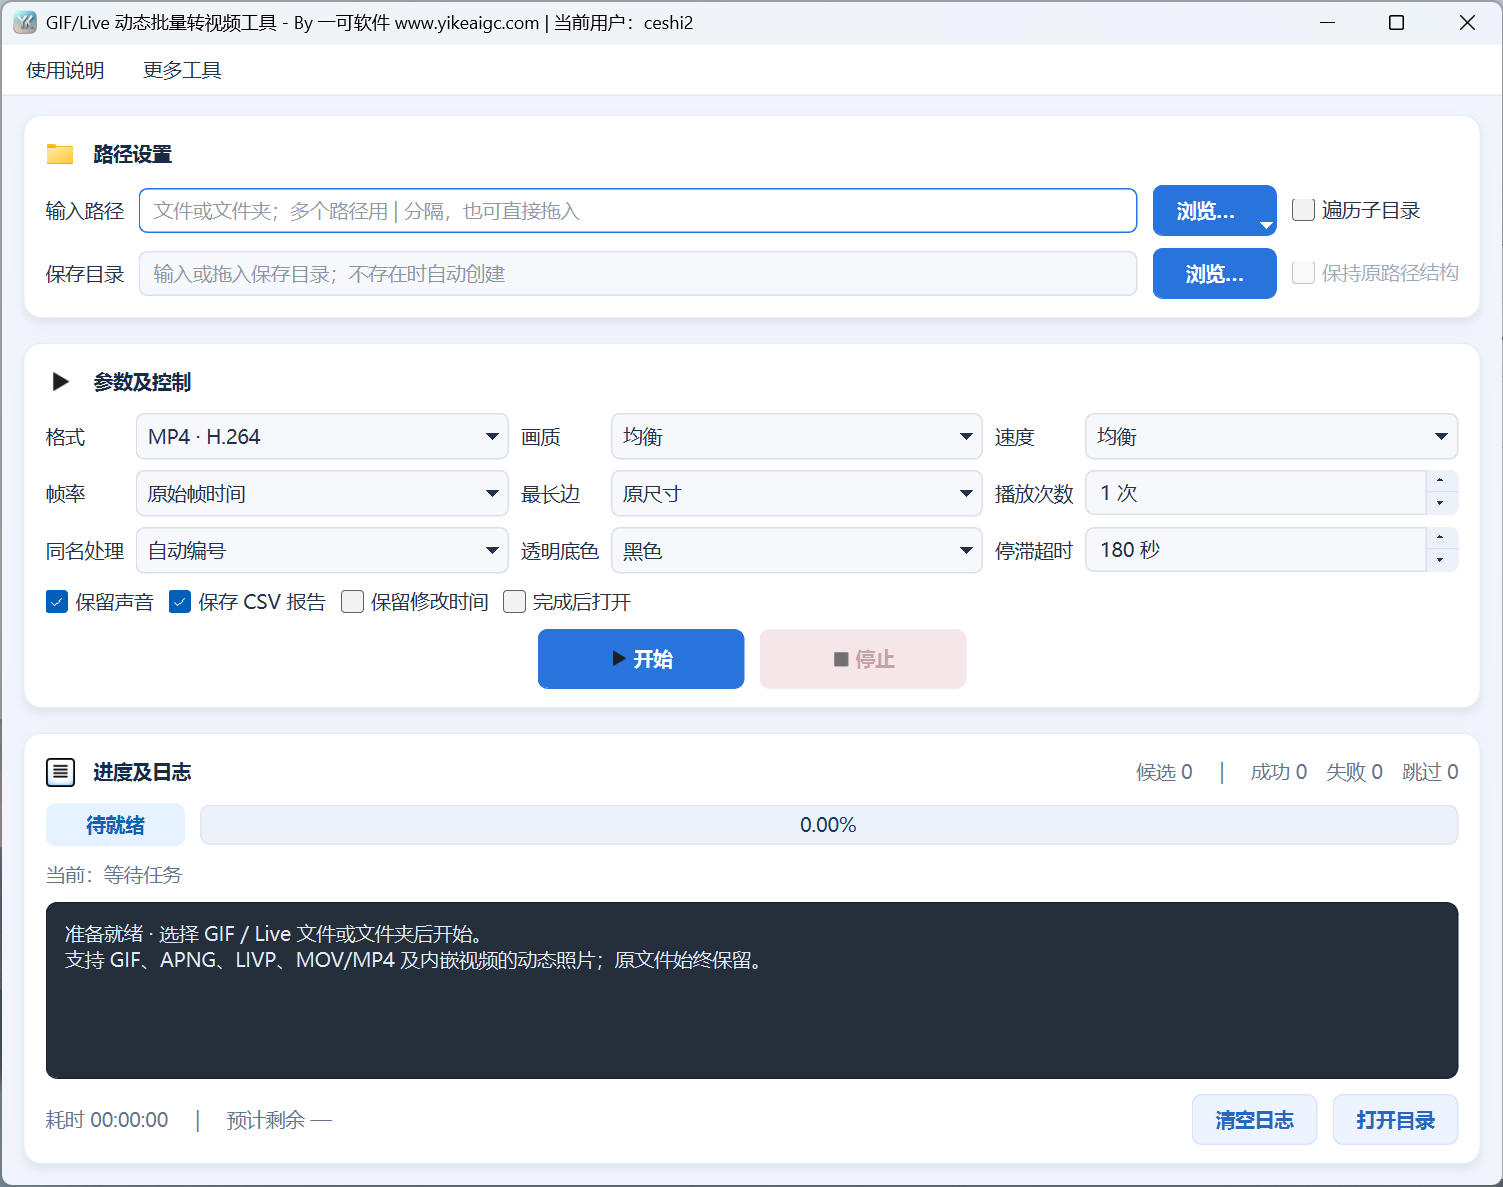Click the dark log output area
Viewport: 1503px width, 1187px height.
(x=752, y=991)
